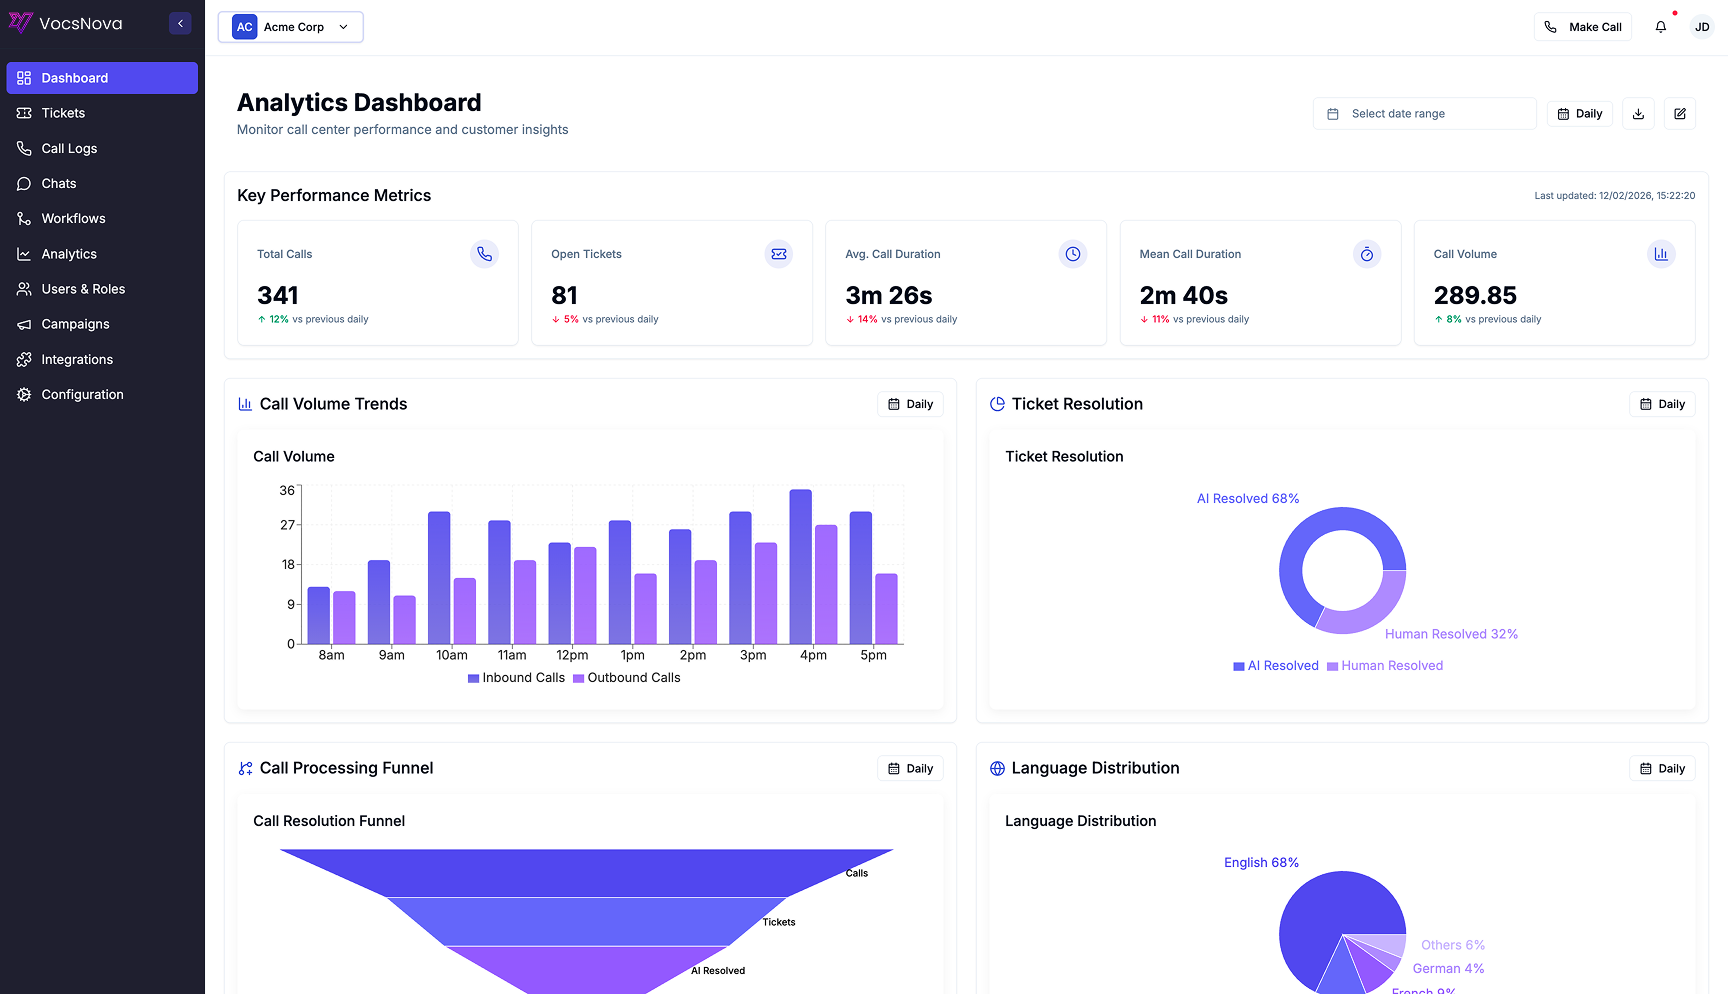Toggle the Inbound Calls legend item
The width and height of the screenshot is (1728, 994).
(x=515, y=677)
